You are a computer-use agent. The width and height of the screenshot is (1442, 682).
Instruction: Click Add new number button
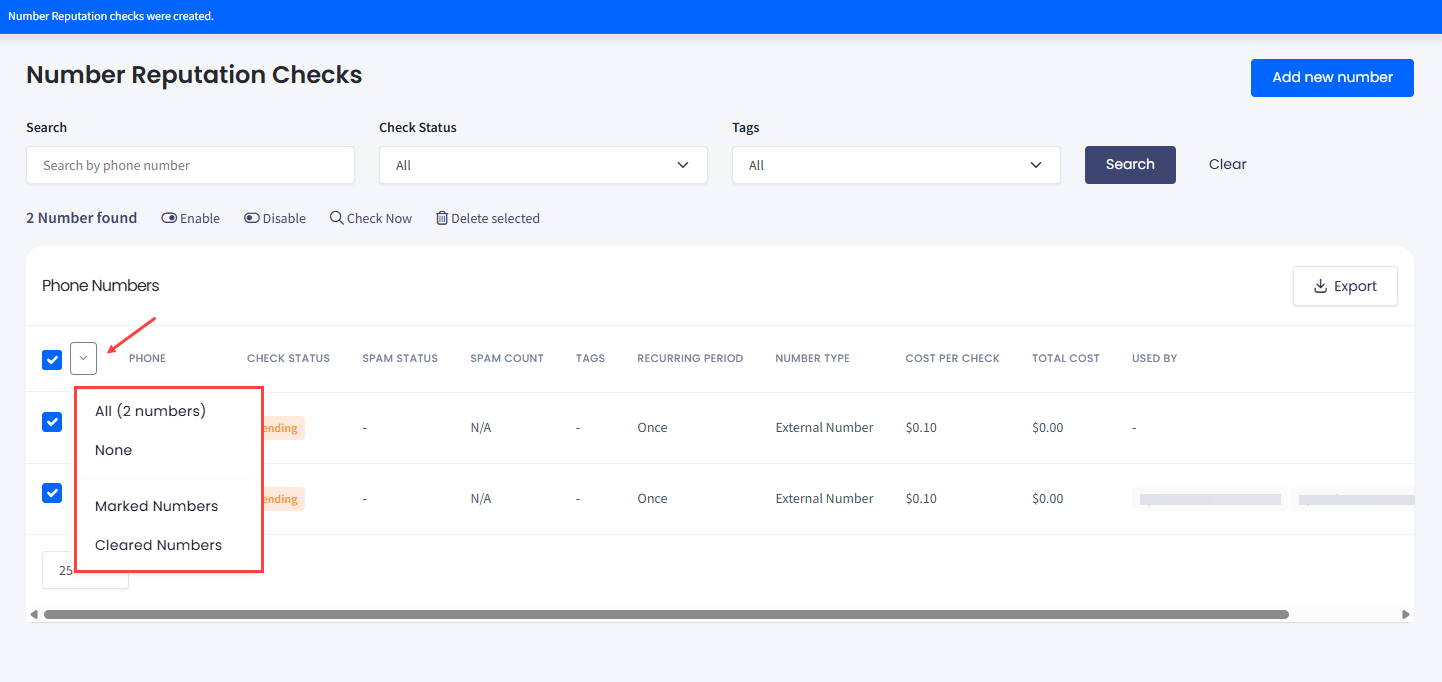1332,78
